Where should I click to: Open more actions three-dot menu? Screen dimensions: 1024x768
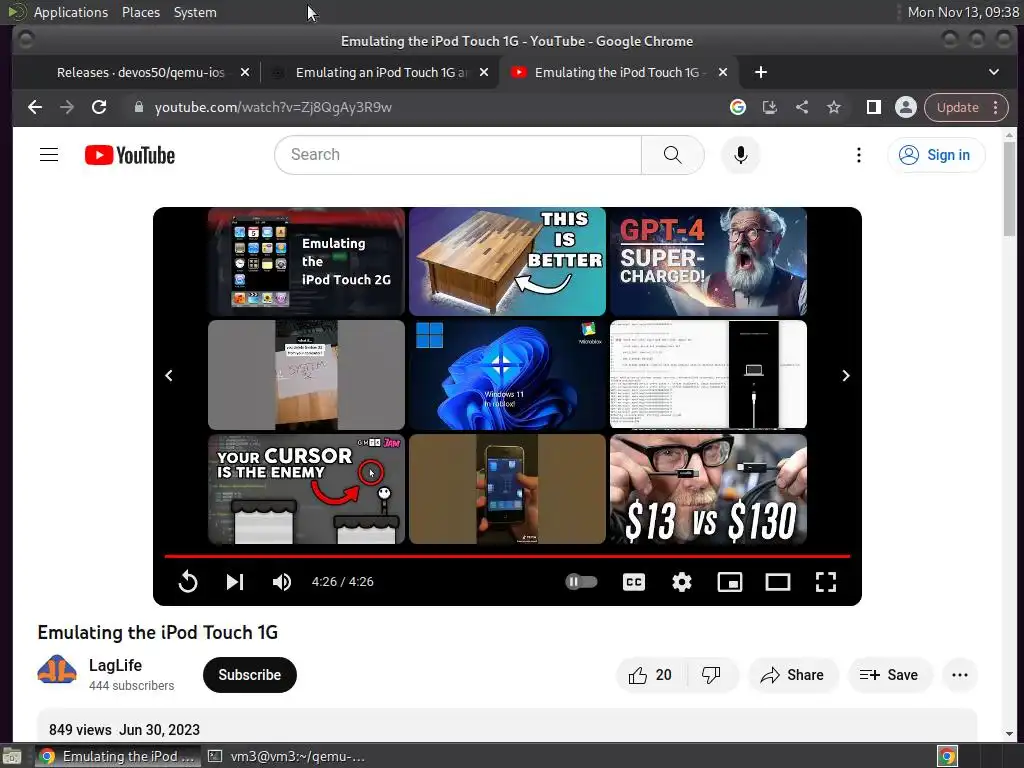click(960, 675)
